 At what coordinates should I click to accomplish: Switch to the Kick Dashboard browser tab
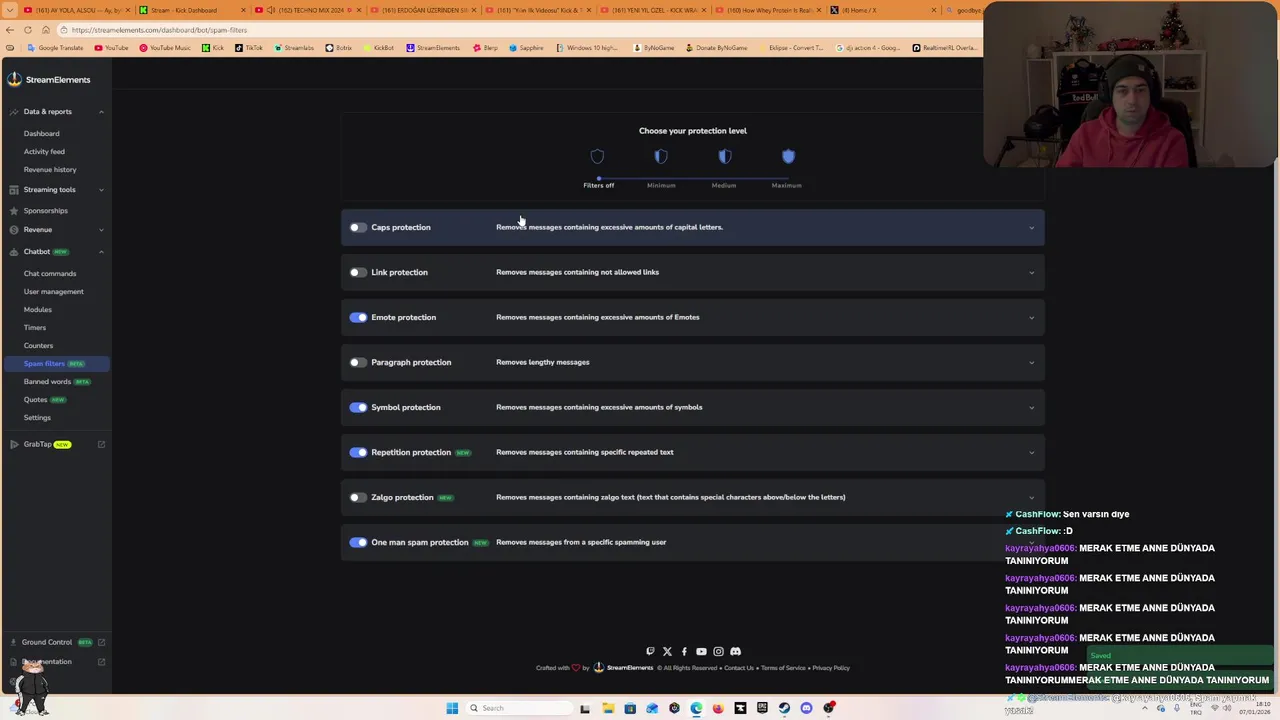[x=190, y=10]
